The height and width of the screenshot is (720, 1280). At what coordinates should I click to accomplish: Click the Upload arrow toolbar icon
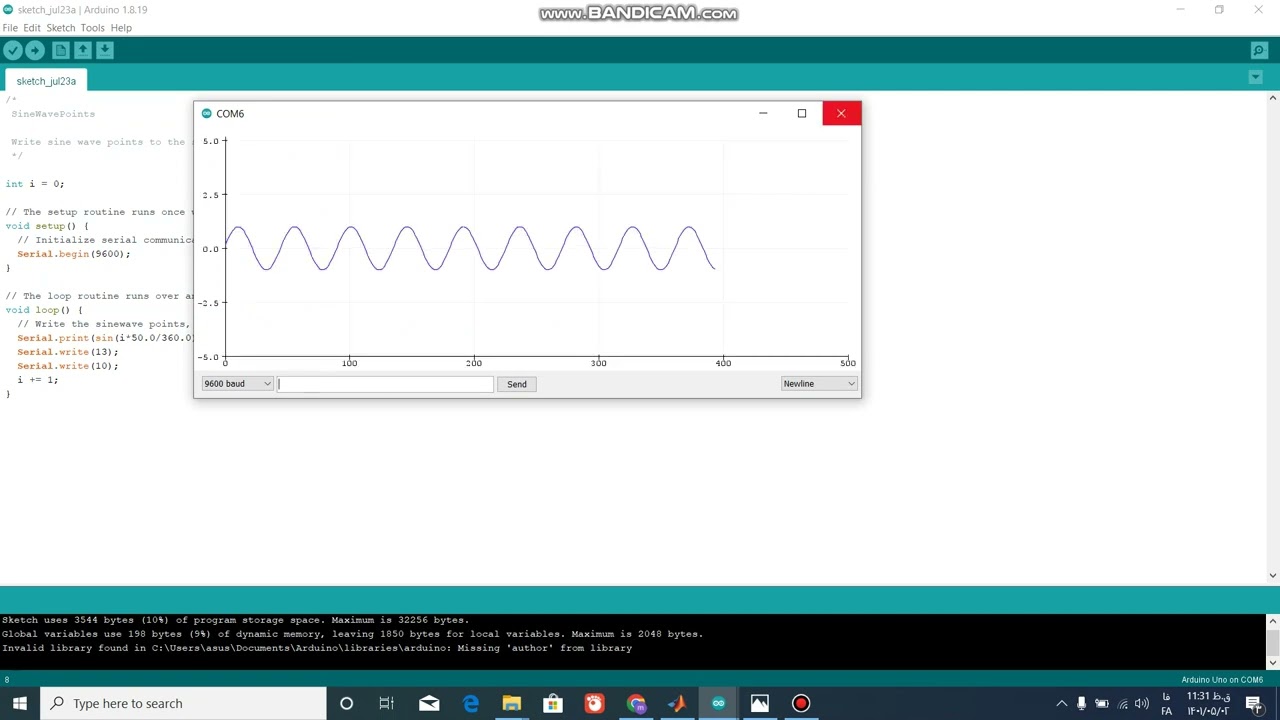point(35,50)
